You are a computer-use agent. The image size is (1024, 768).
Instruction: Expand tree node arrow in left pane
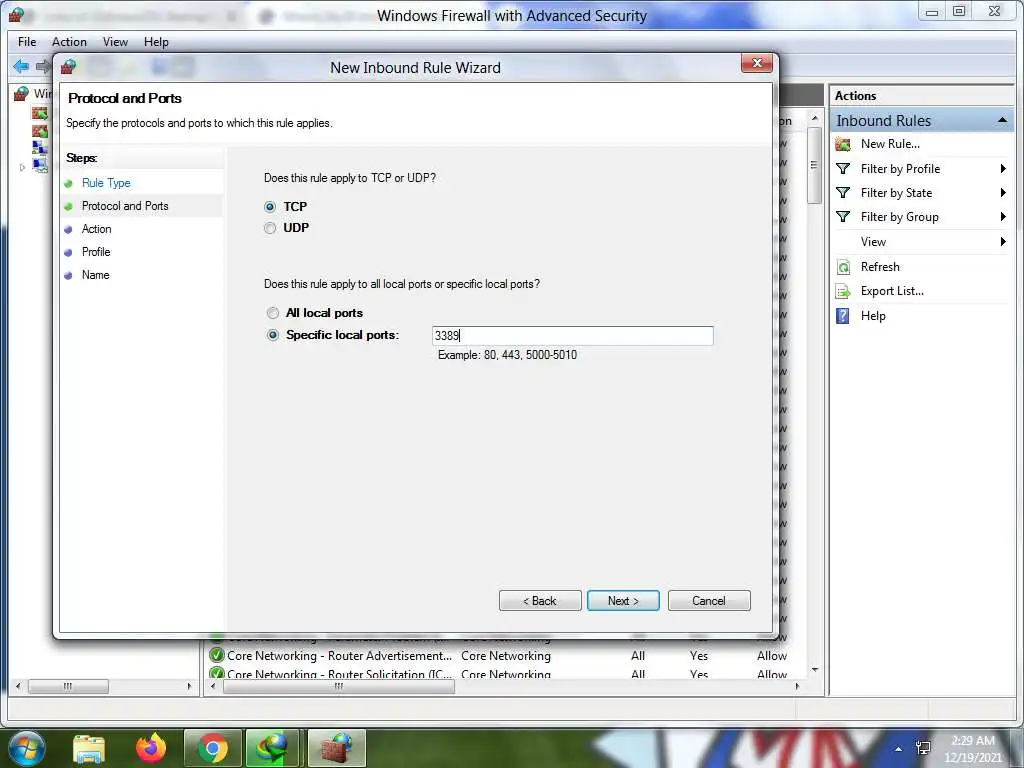pos(22,168)
